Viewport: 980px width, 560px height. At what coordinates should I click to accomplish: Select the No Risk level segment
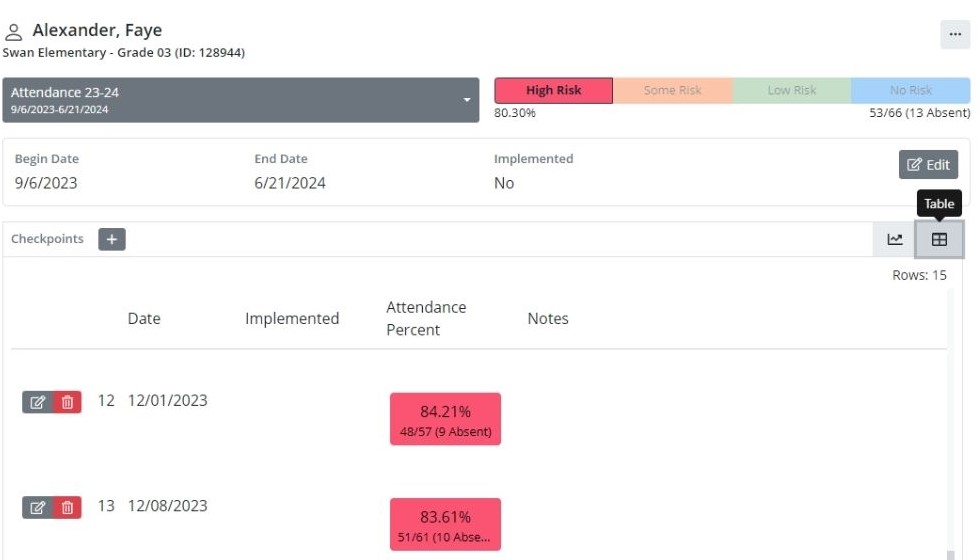[910, 90]
